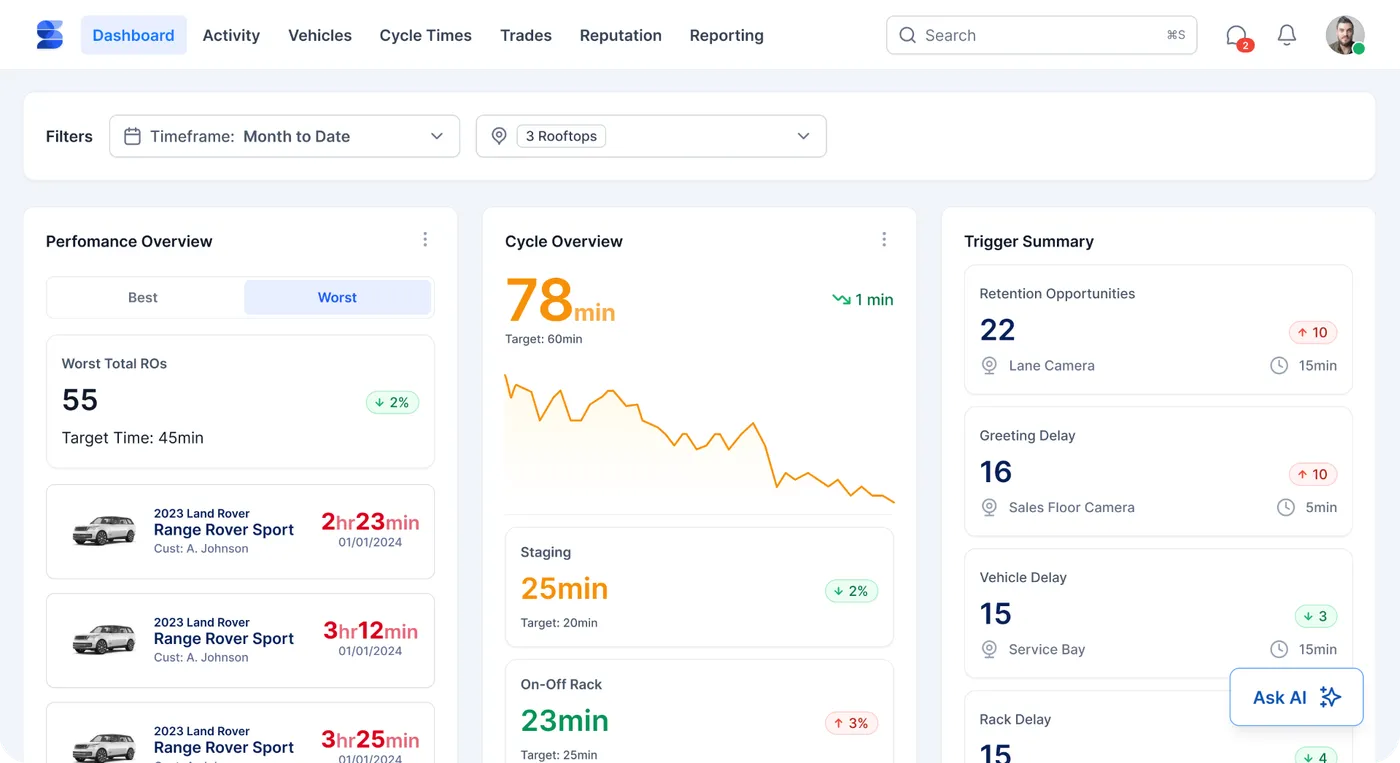Click the Sales Floor Camera icon
The width and height of the screenshot is (1400, 763).
(989, 508)
